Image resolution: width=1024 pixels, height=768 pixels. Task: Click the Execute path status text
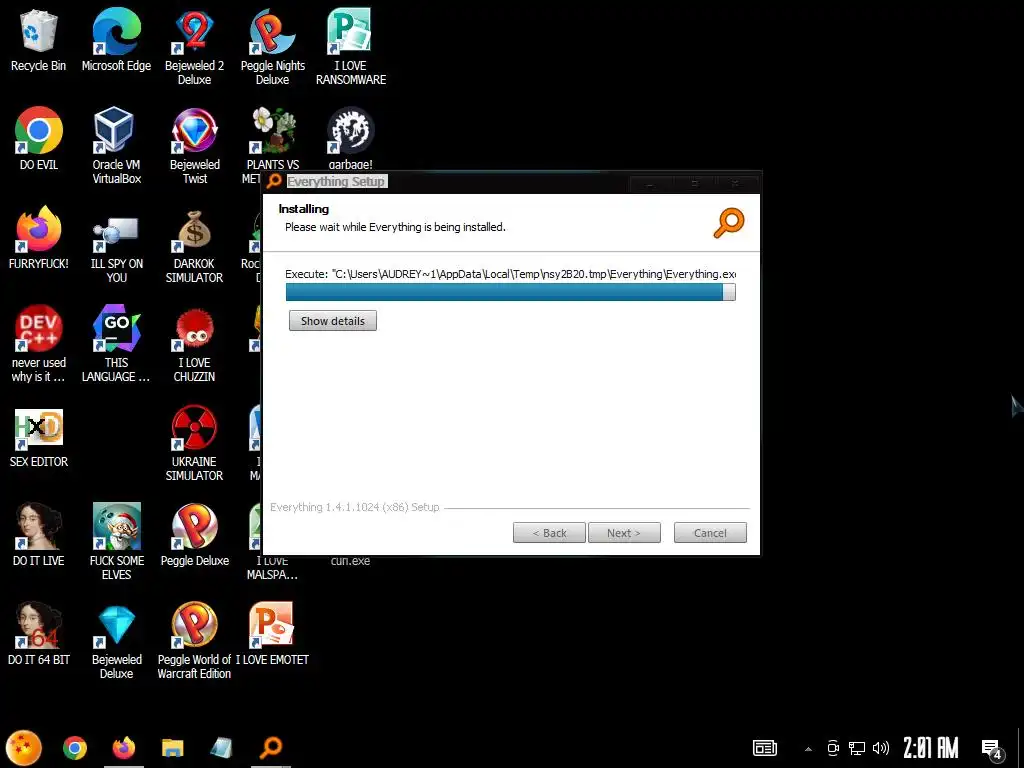click(511, 274)
